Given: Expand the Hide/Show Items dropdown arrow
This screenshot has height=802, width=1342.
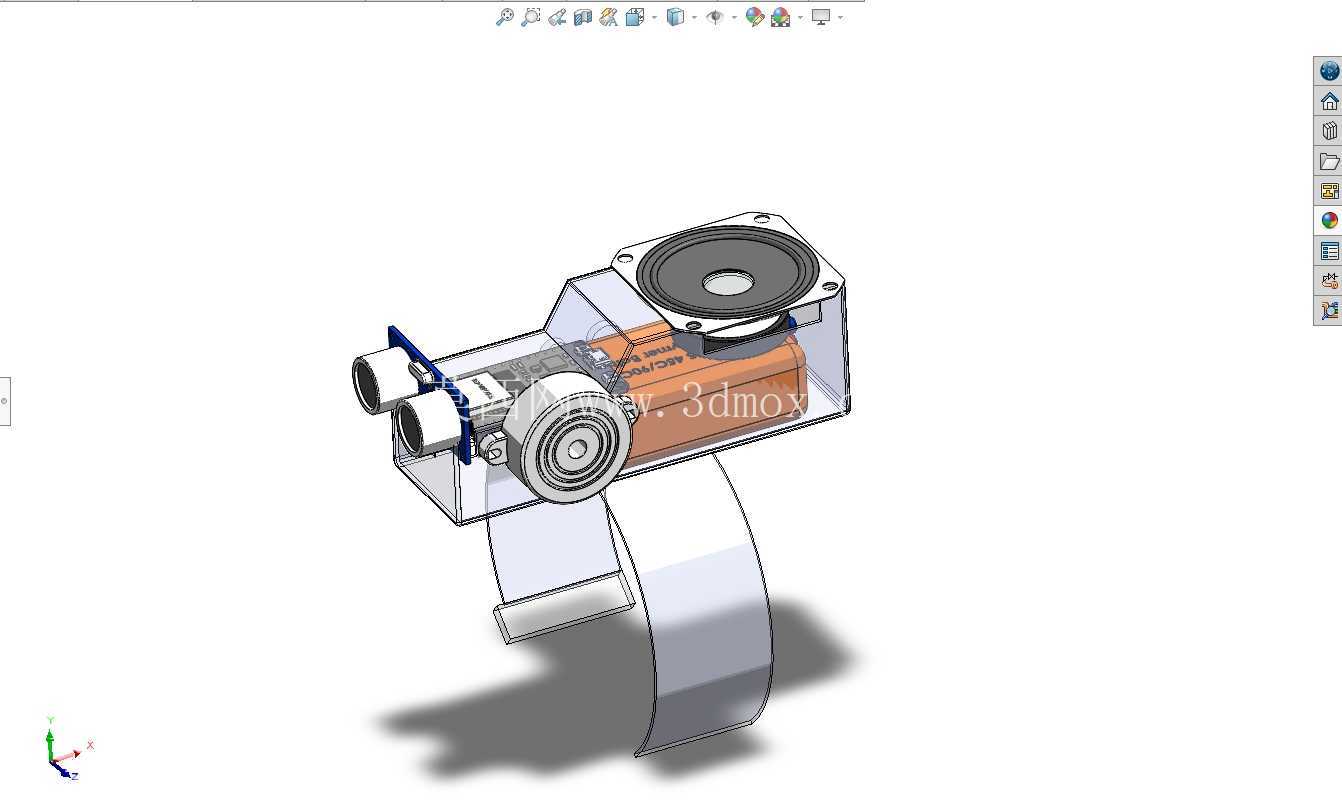Looking at the screenshot, I should click(x=734, y=17).
